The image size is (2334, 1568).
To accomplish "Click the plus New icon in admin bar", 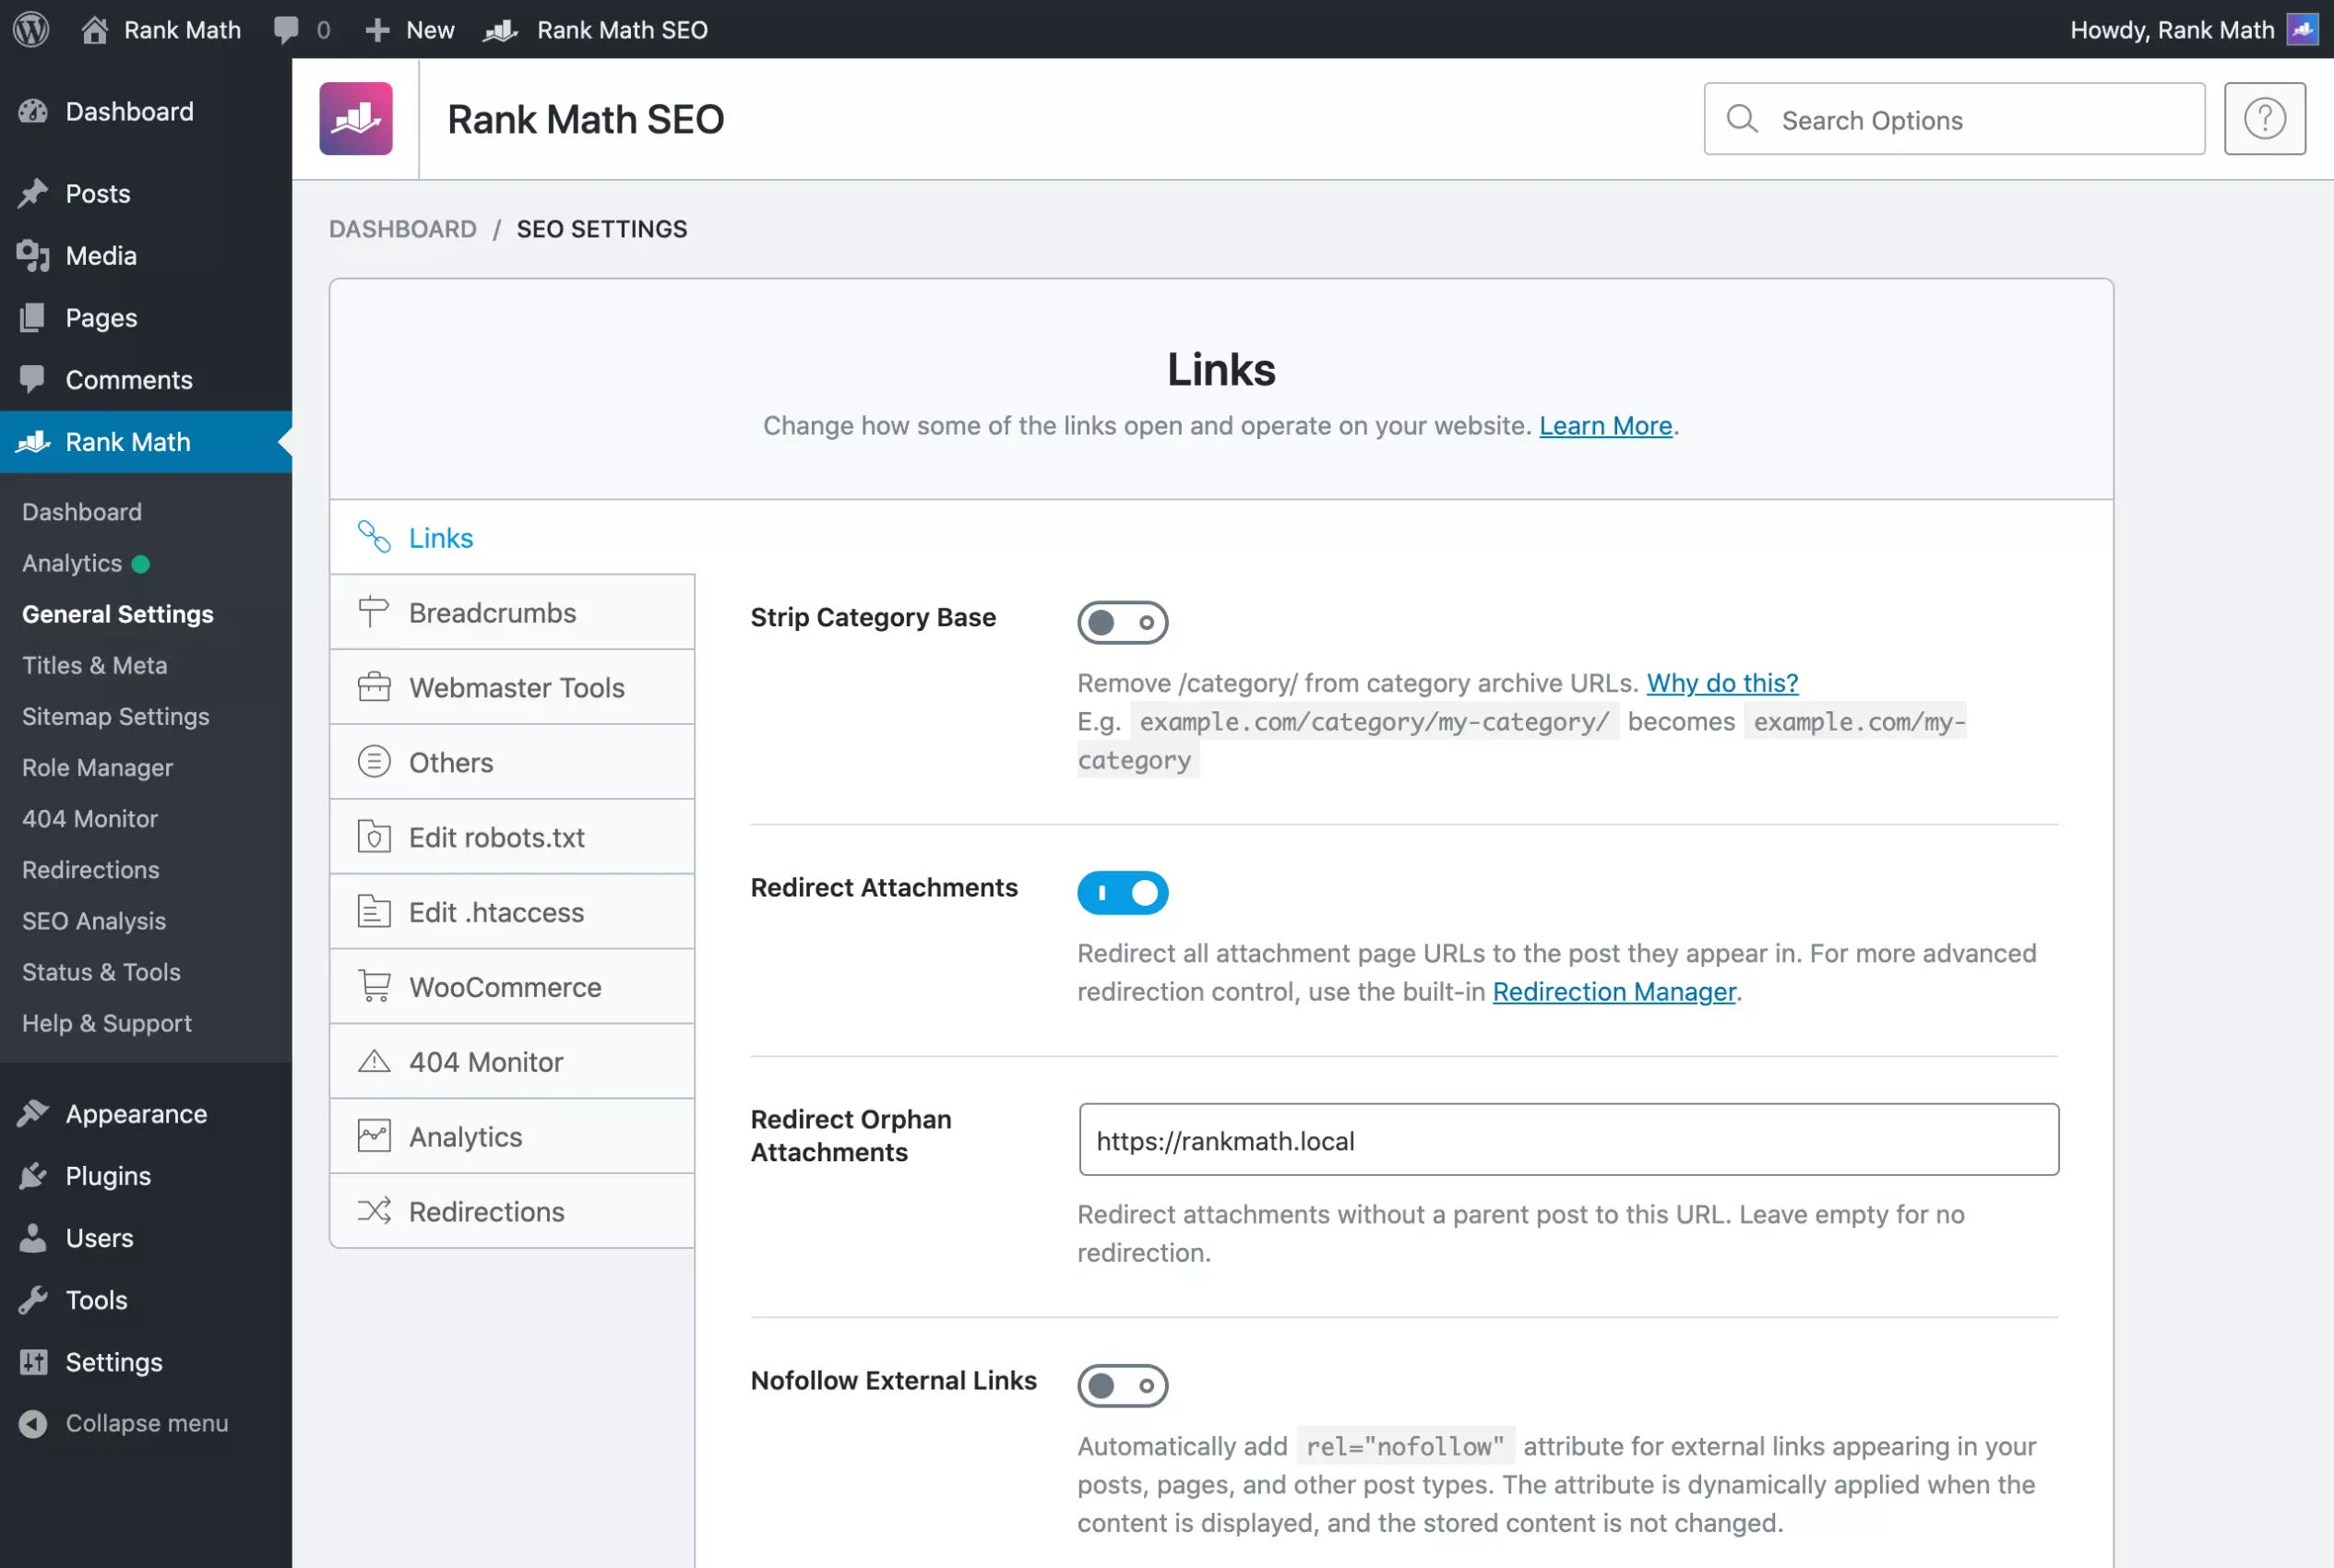I will 377,30.
